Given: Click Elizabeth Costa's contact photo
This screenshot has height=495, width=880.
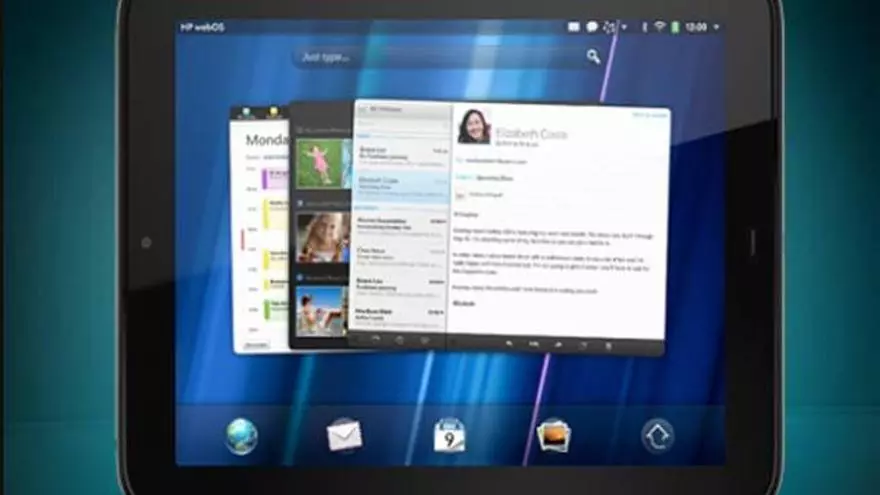Looking at the screenshot, I should [474, 127].
